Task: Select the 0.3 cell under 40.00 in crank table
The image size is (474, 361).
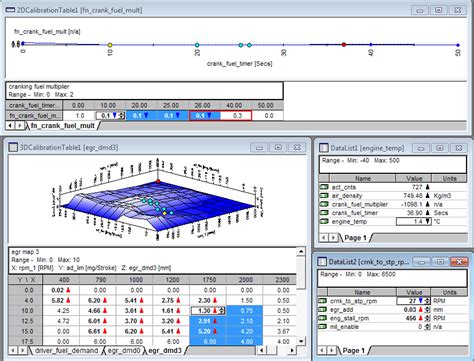Action: click(x=236, y=116)
